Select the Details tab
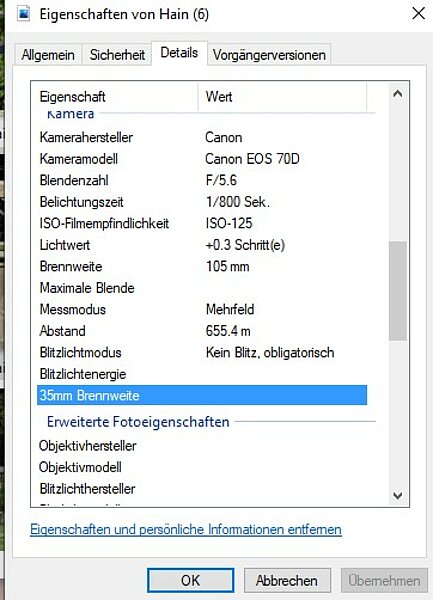 pos(179,53)
